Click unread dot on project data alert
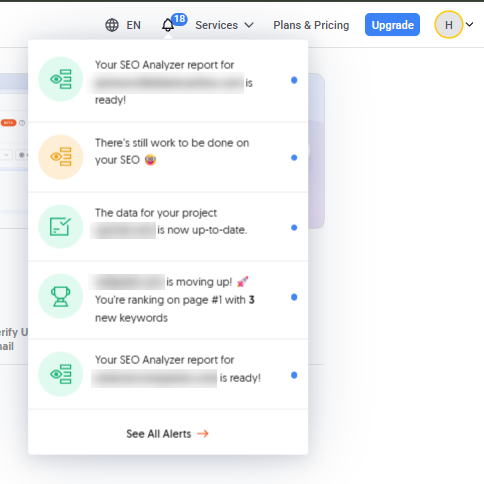 294,228
